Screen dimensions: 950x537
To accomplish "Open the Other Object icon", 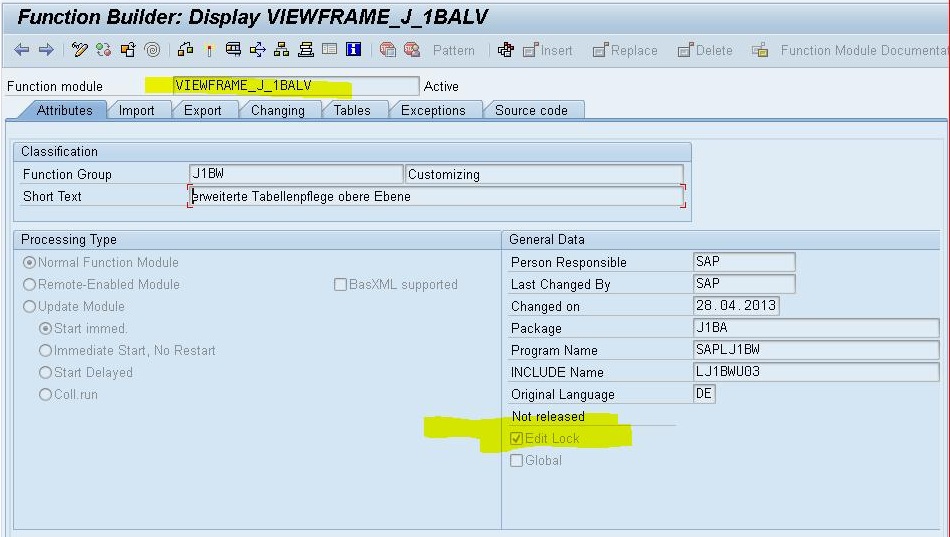I will pyautogui.click(x=128, y=50).
